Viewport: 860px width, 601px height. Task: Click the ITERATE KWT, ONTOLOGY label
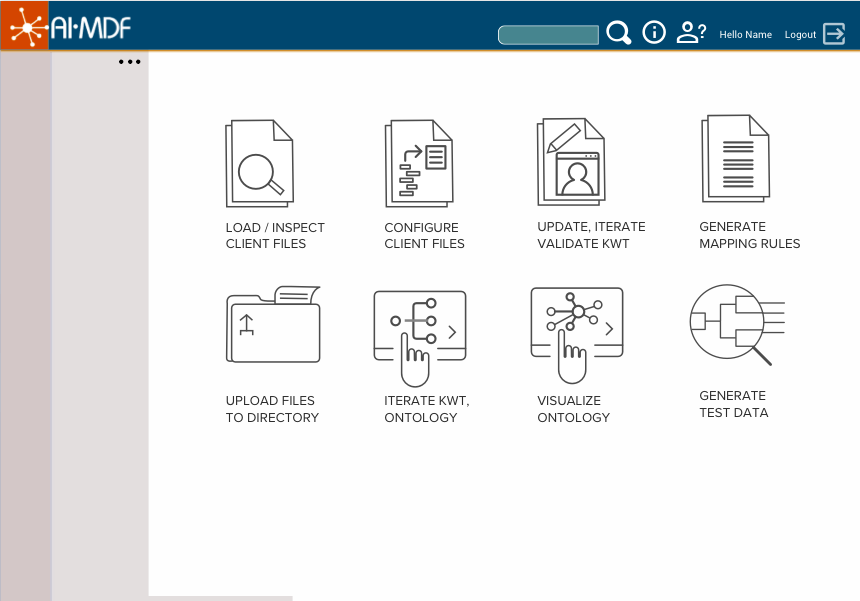tap(427, 409)
